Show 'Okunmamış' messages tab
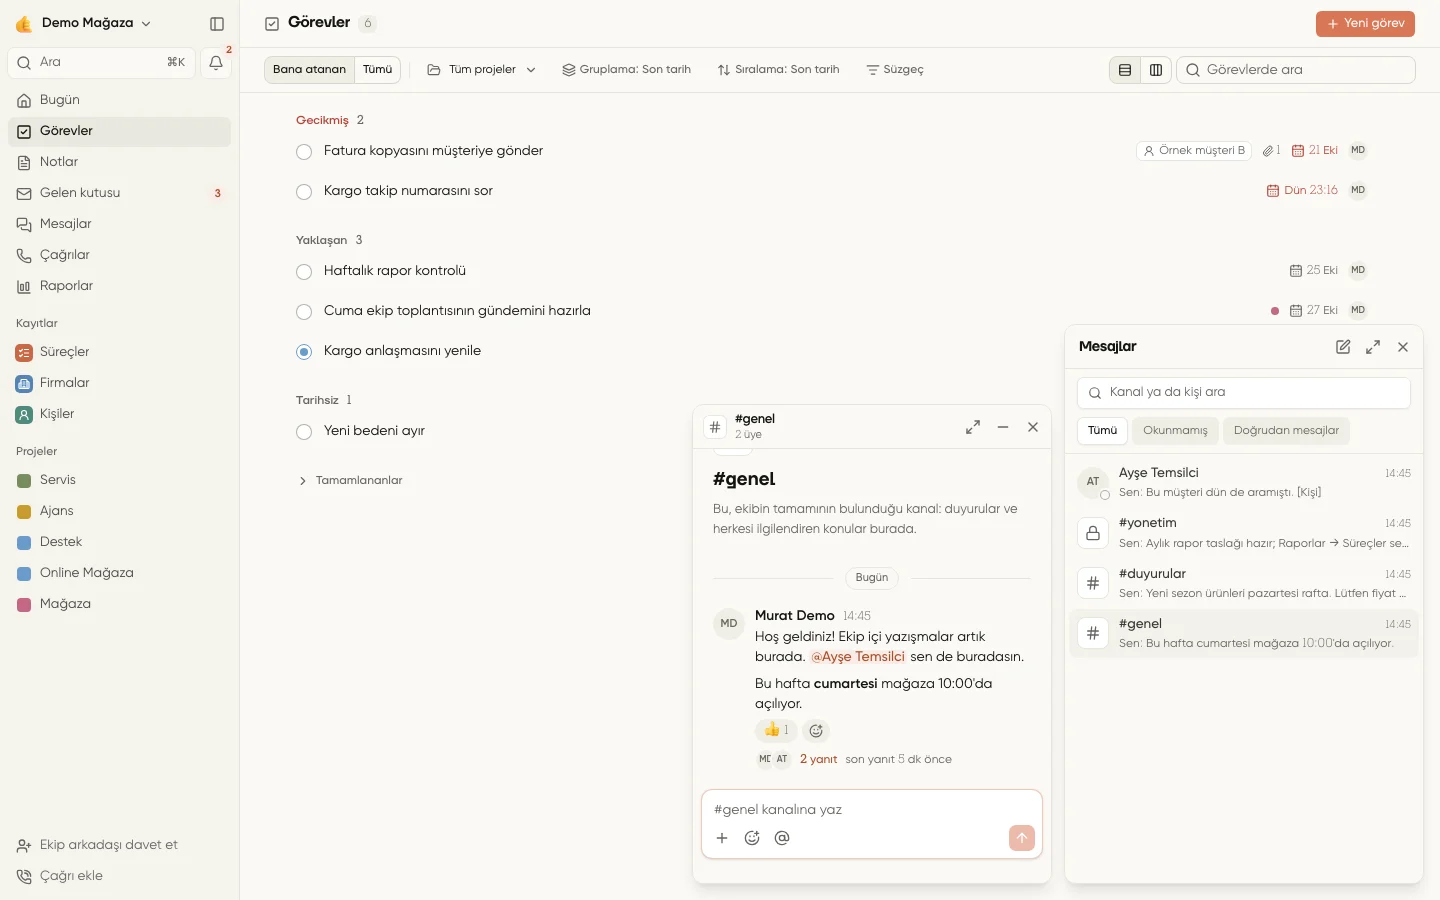This screenshot has width=1440, height=900. point(1175,431)
